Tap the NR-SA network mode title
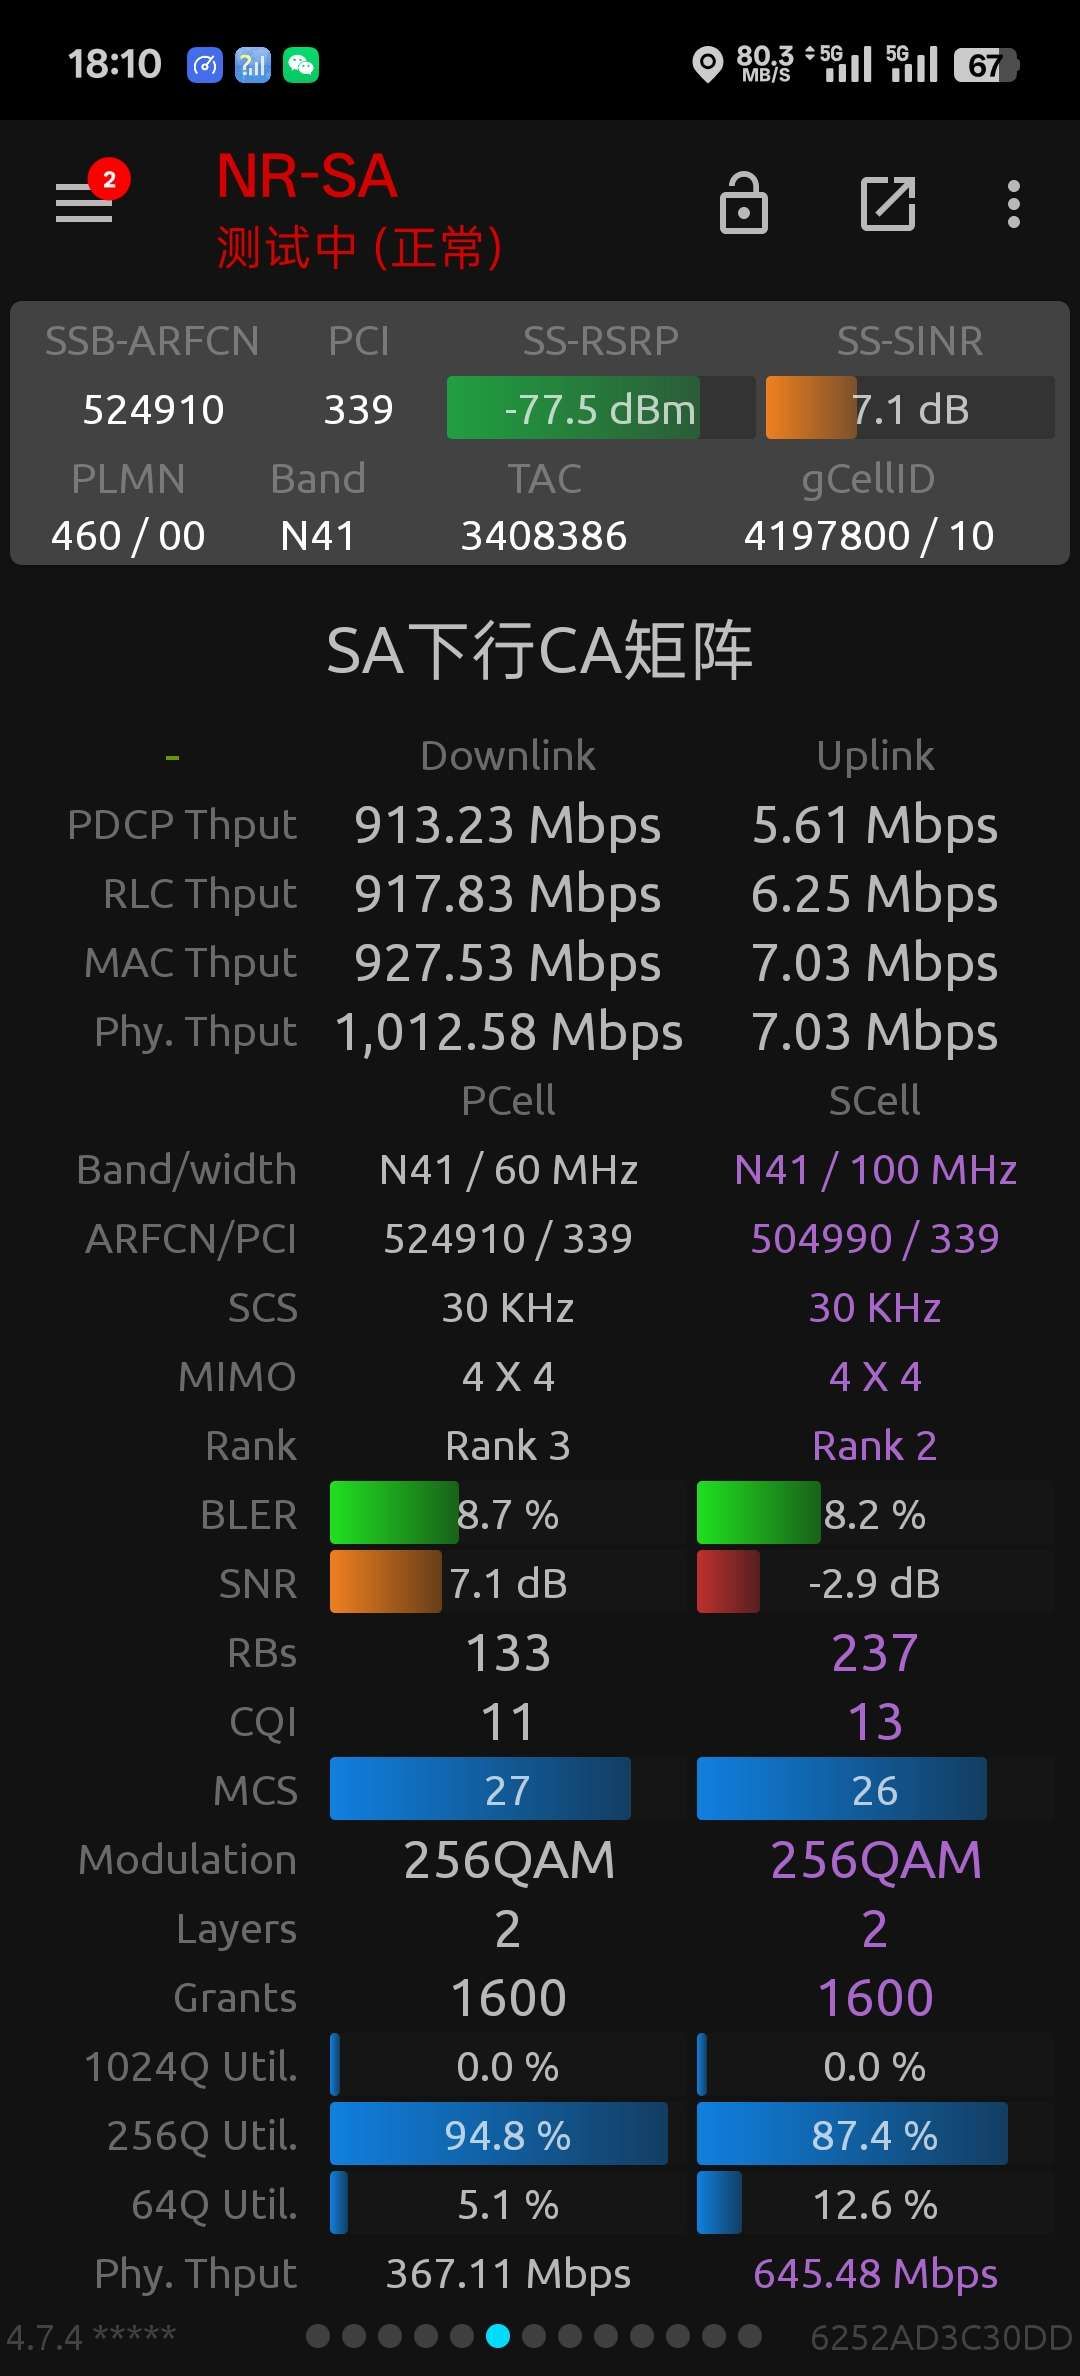 point(307,177)
